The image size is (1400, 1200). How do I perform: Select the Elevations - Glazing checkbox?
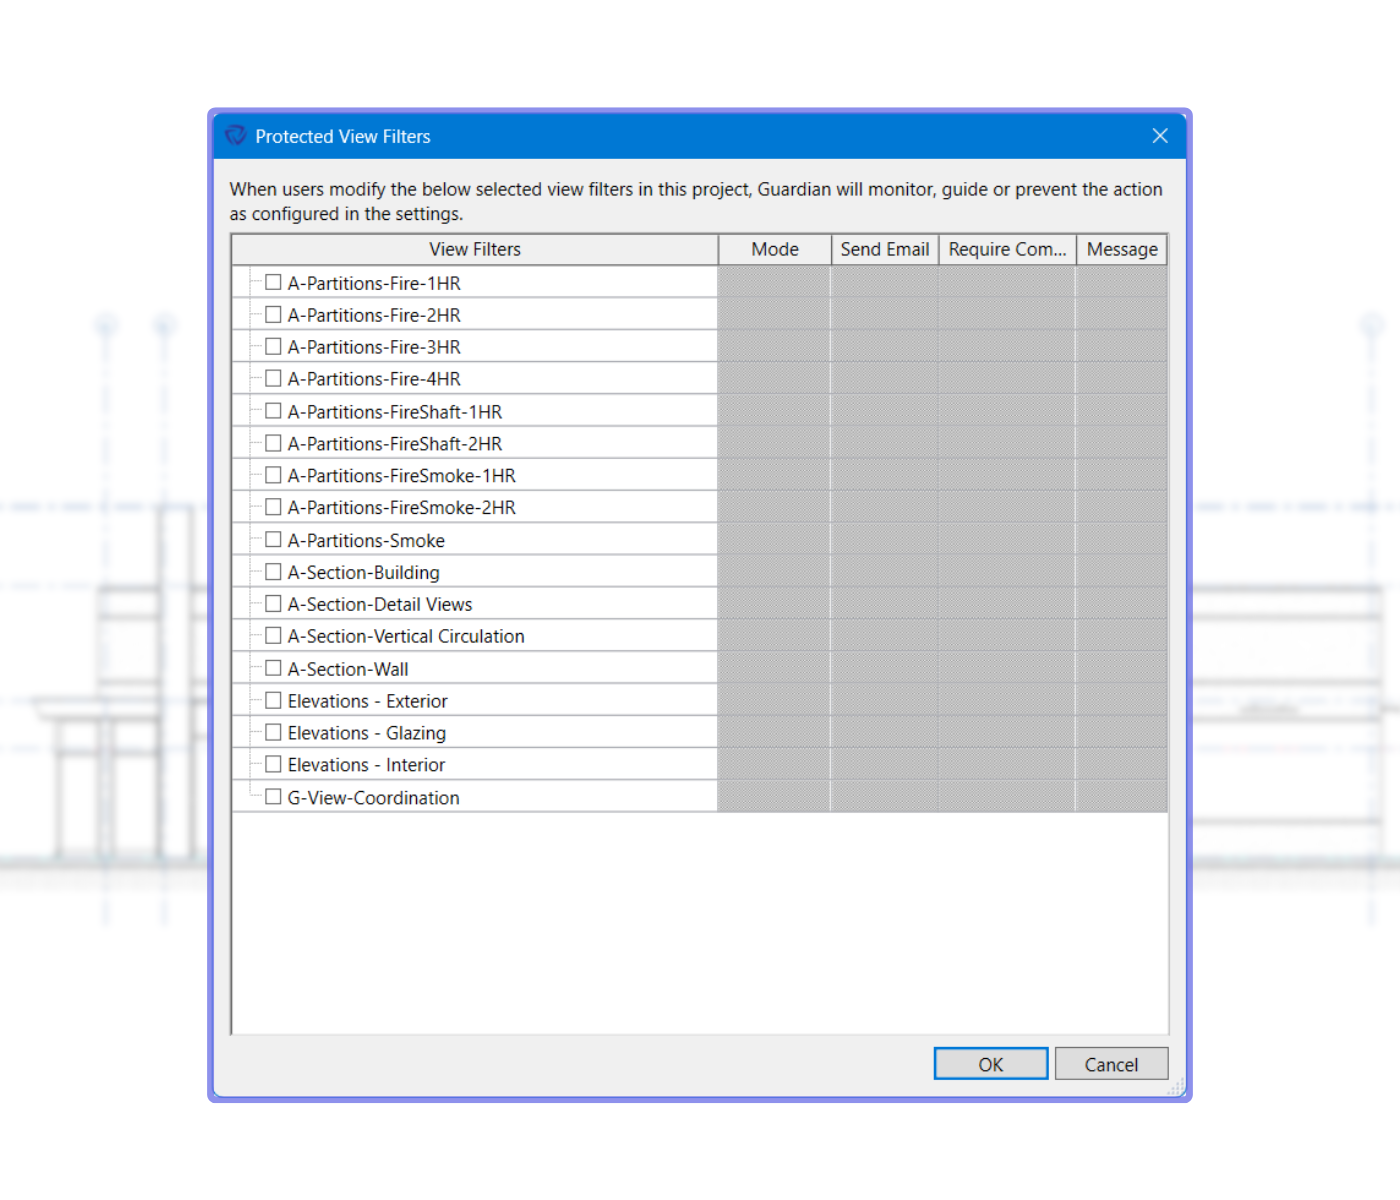coord(273,732)
